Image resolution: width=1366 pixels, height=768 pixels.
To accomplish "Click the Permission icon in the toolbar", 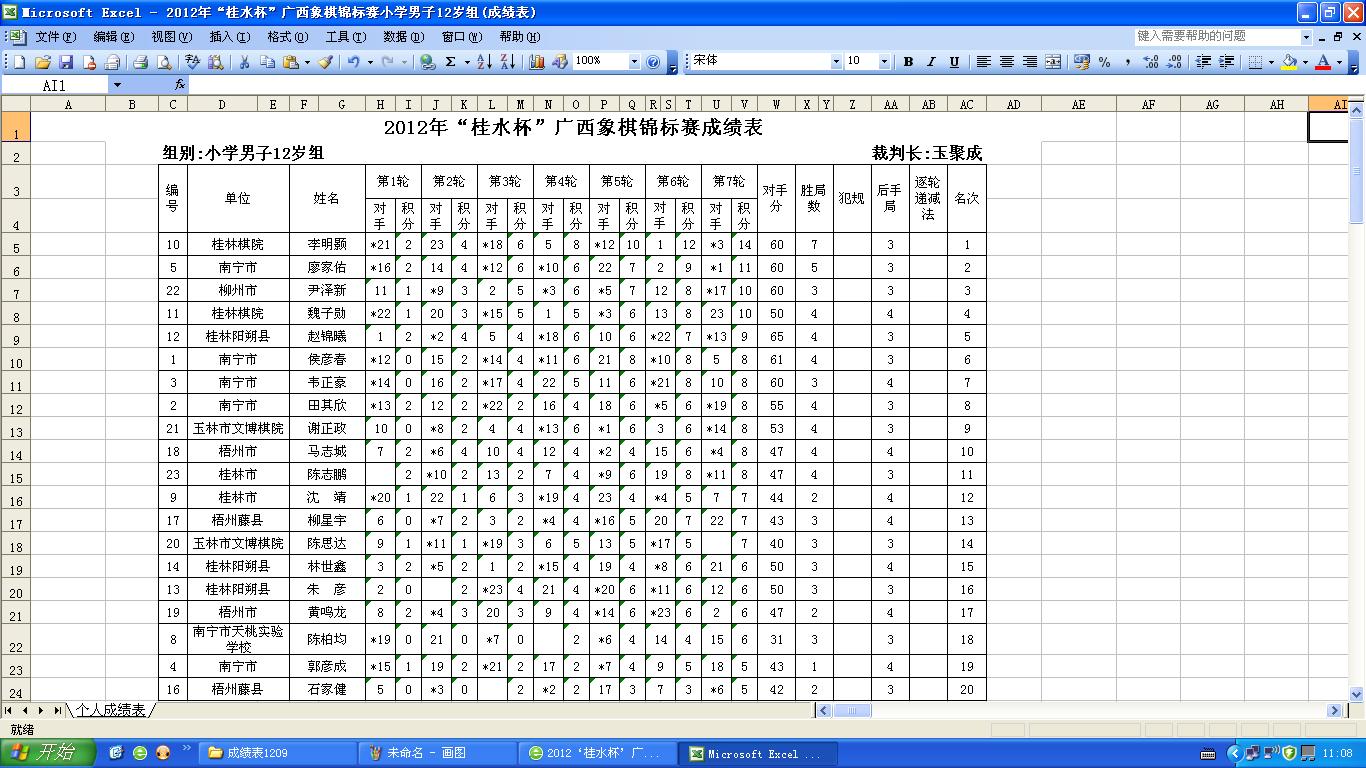I will click(x=90, y=61).
